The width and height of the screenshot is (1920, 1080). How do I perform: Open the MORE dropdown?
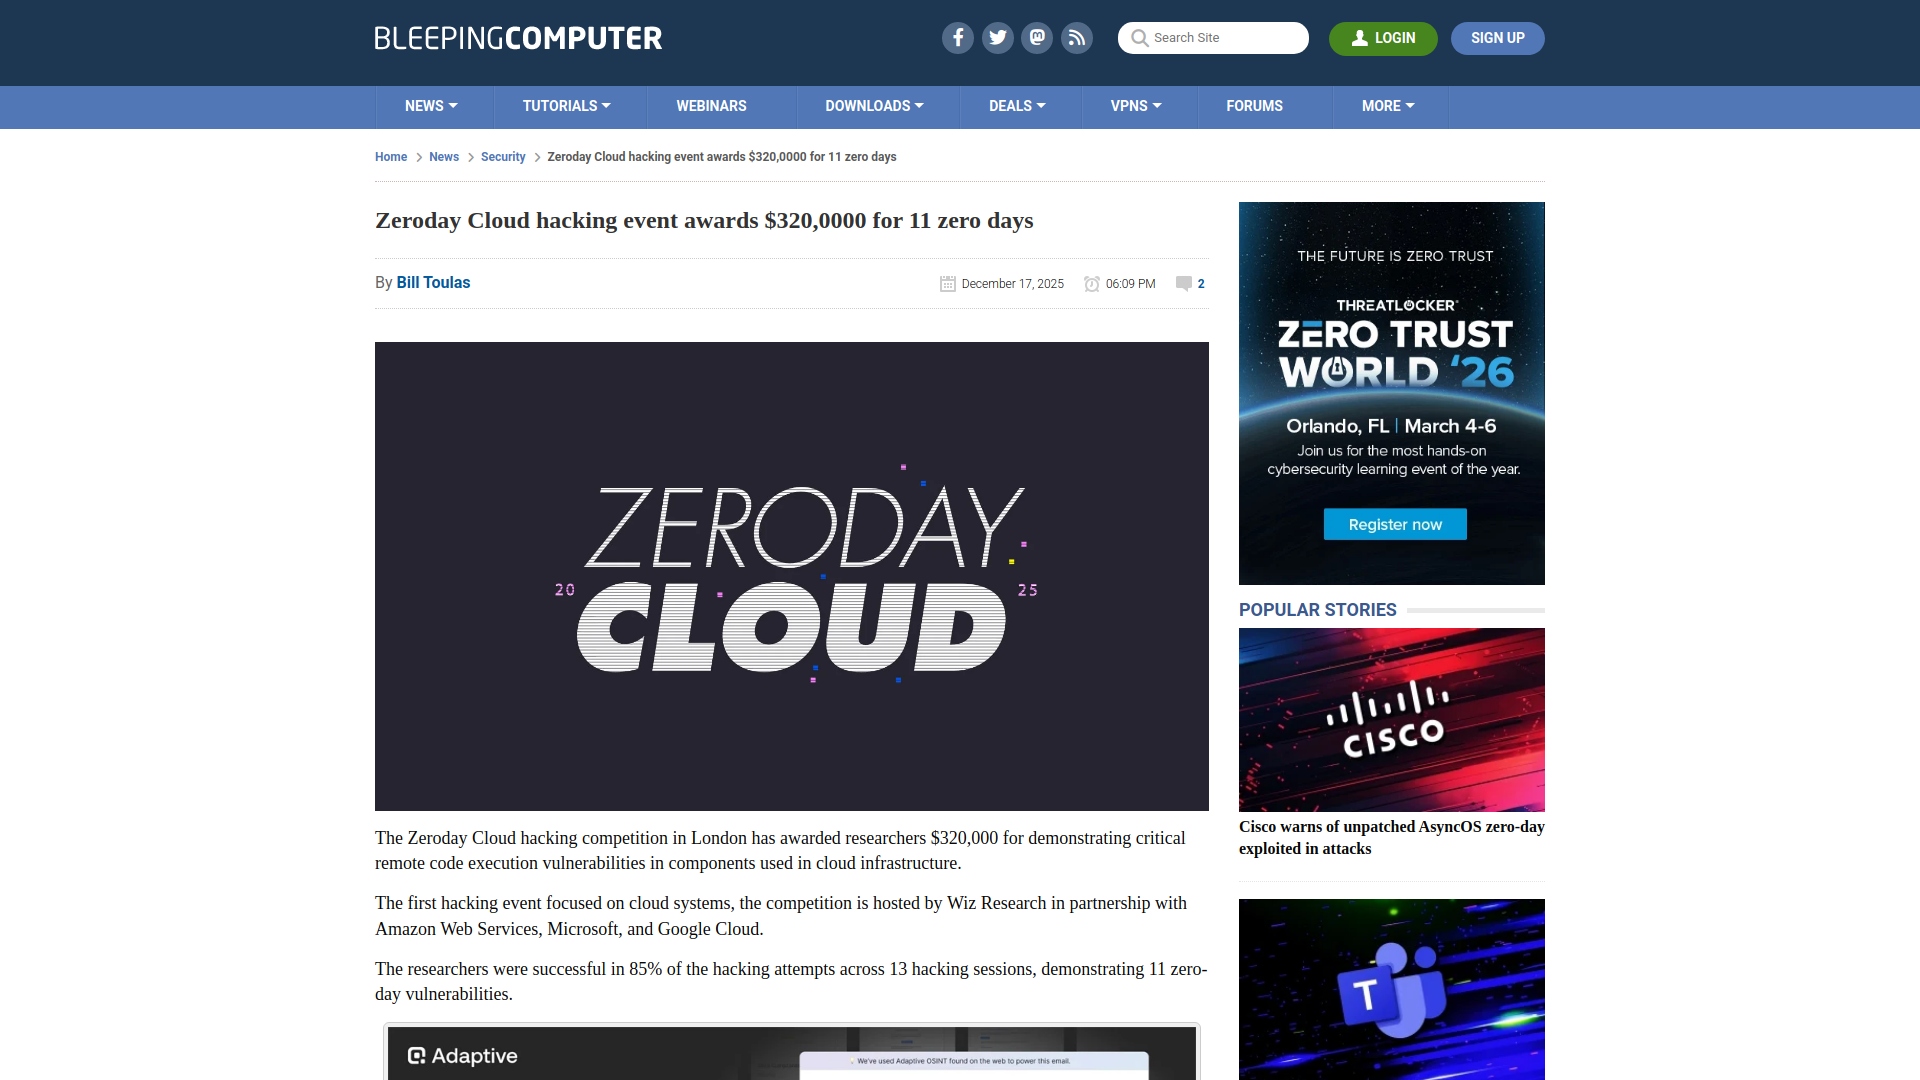point(1388,106)
